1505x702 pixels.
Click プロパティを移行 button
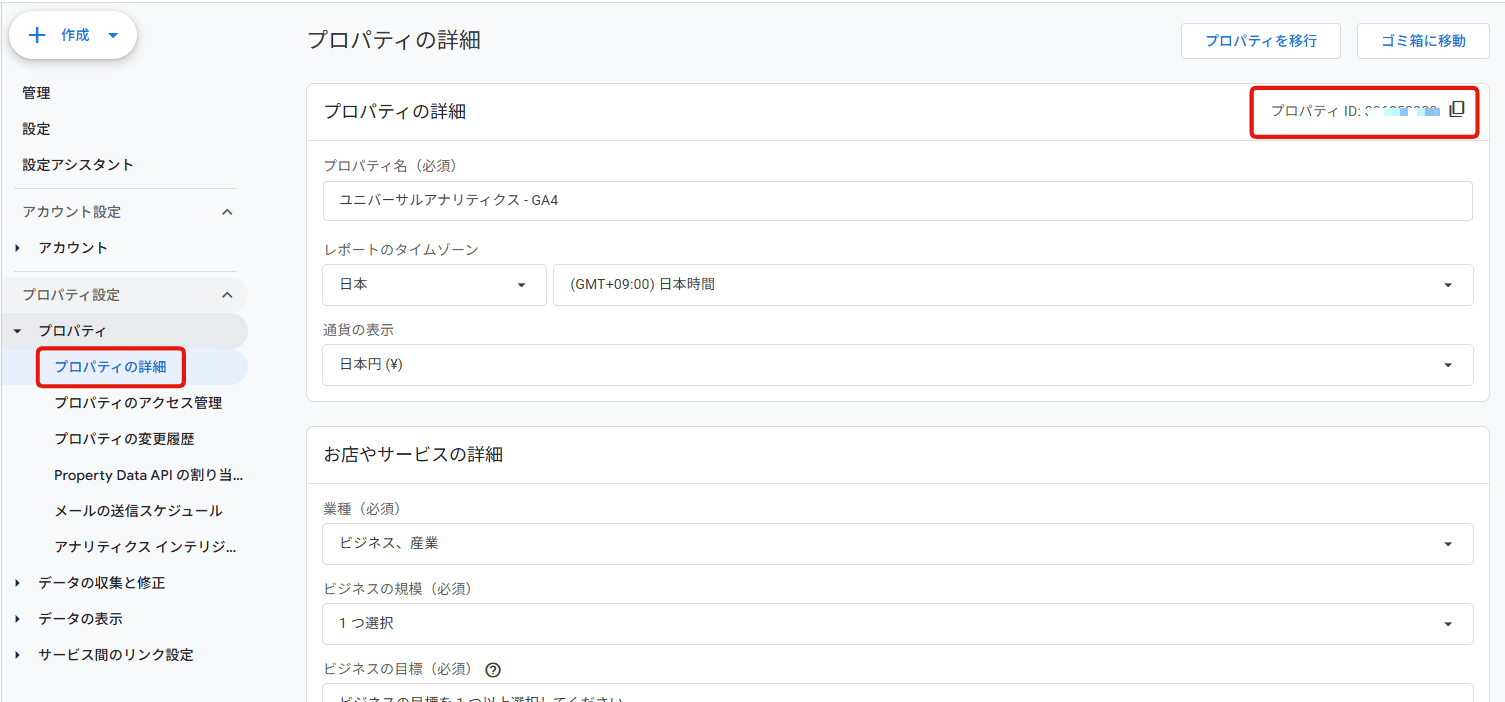1260,41
